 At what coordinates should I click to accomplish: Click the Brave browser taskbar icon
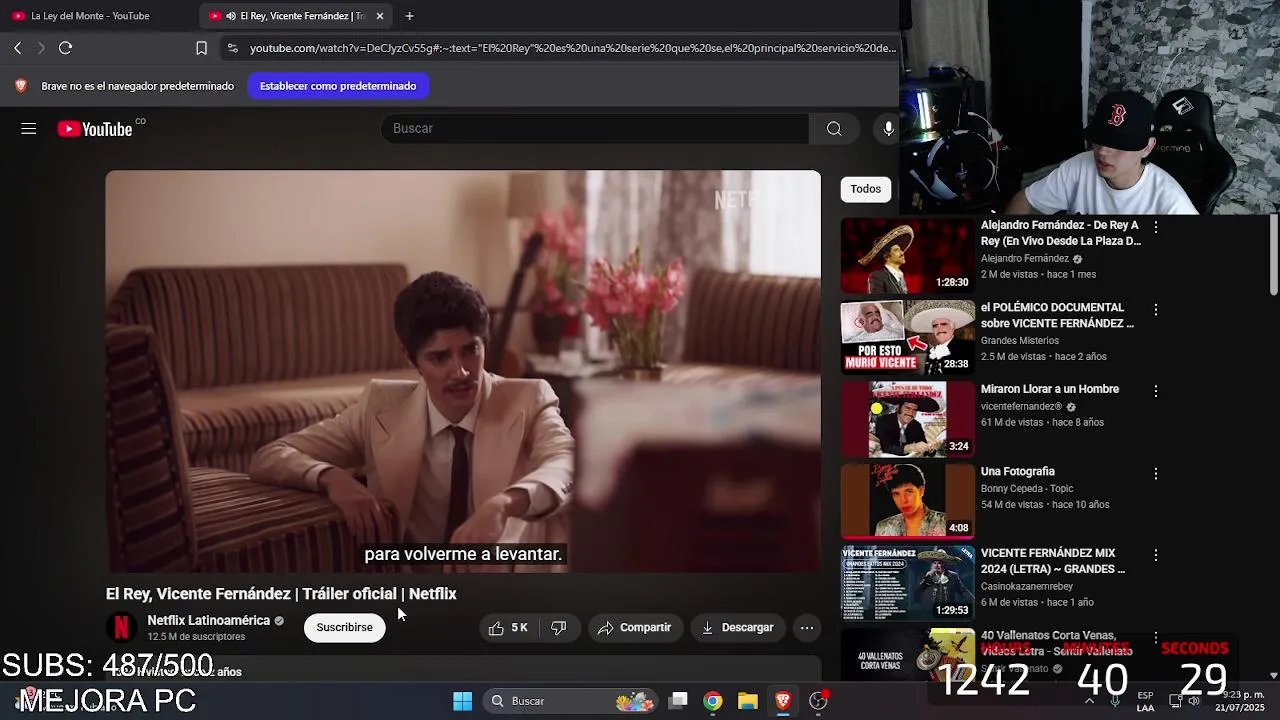pyautogui.click(x=783, y=701)
